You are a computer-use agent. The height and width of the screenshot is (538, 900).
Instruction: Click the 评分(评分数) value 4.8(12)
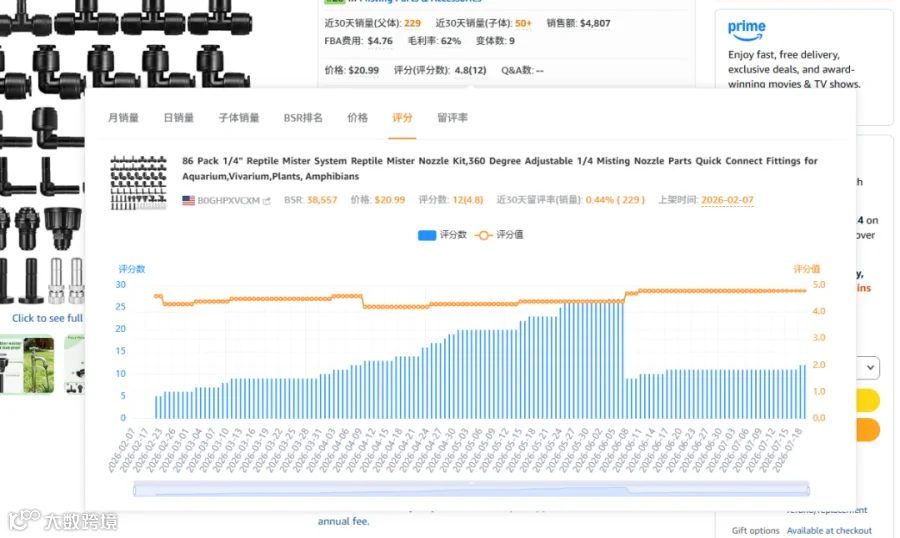point(470,70)
